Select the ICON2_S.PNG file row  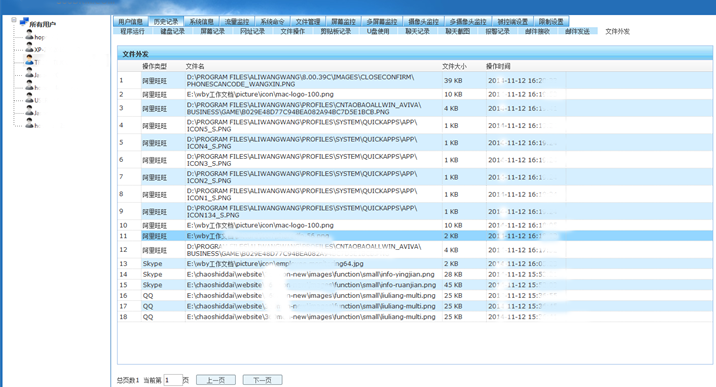415,177
